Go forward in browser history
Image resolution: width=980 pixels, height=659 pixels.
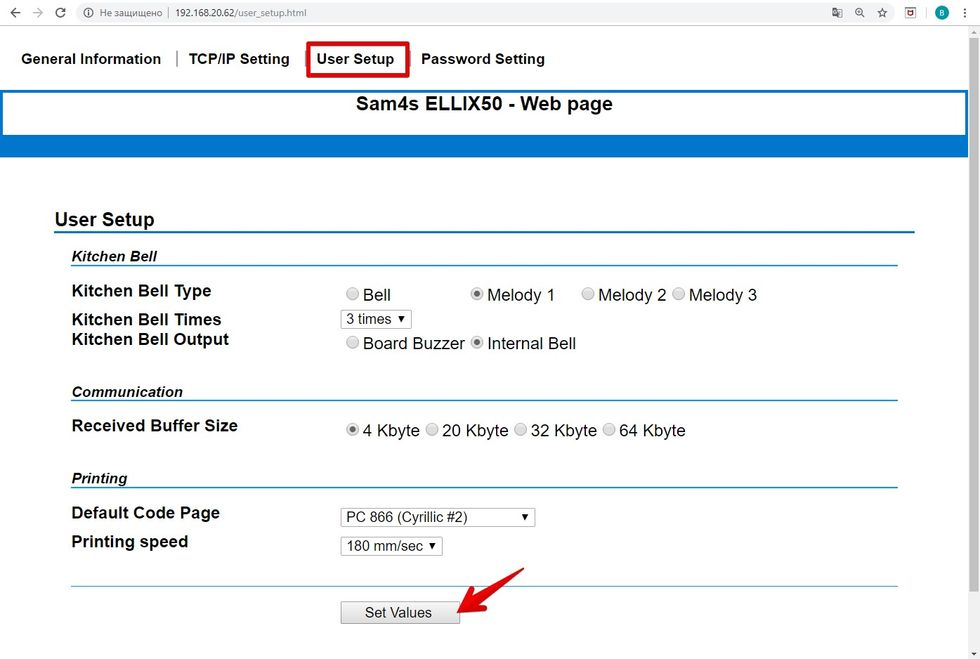pyautogui.click(x=38, y=13)
